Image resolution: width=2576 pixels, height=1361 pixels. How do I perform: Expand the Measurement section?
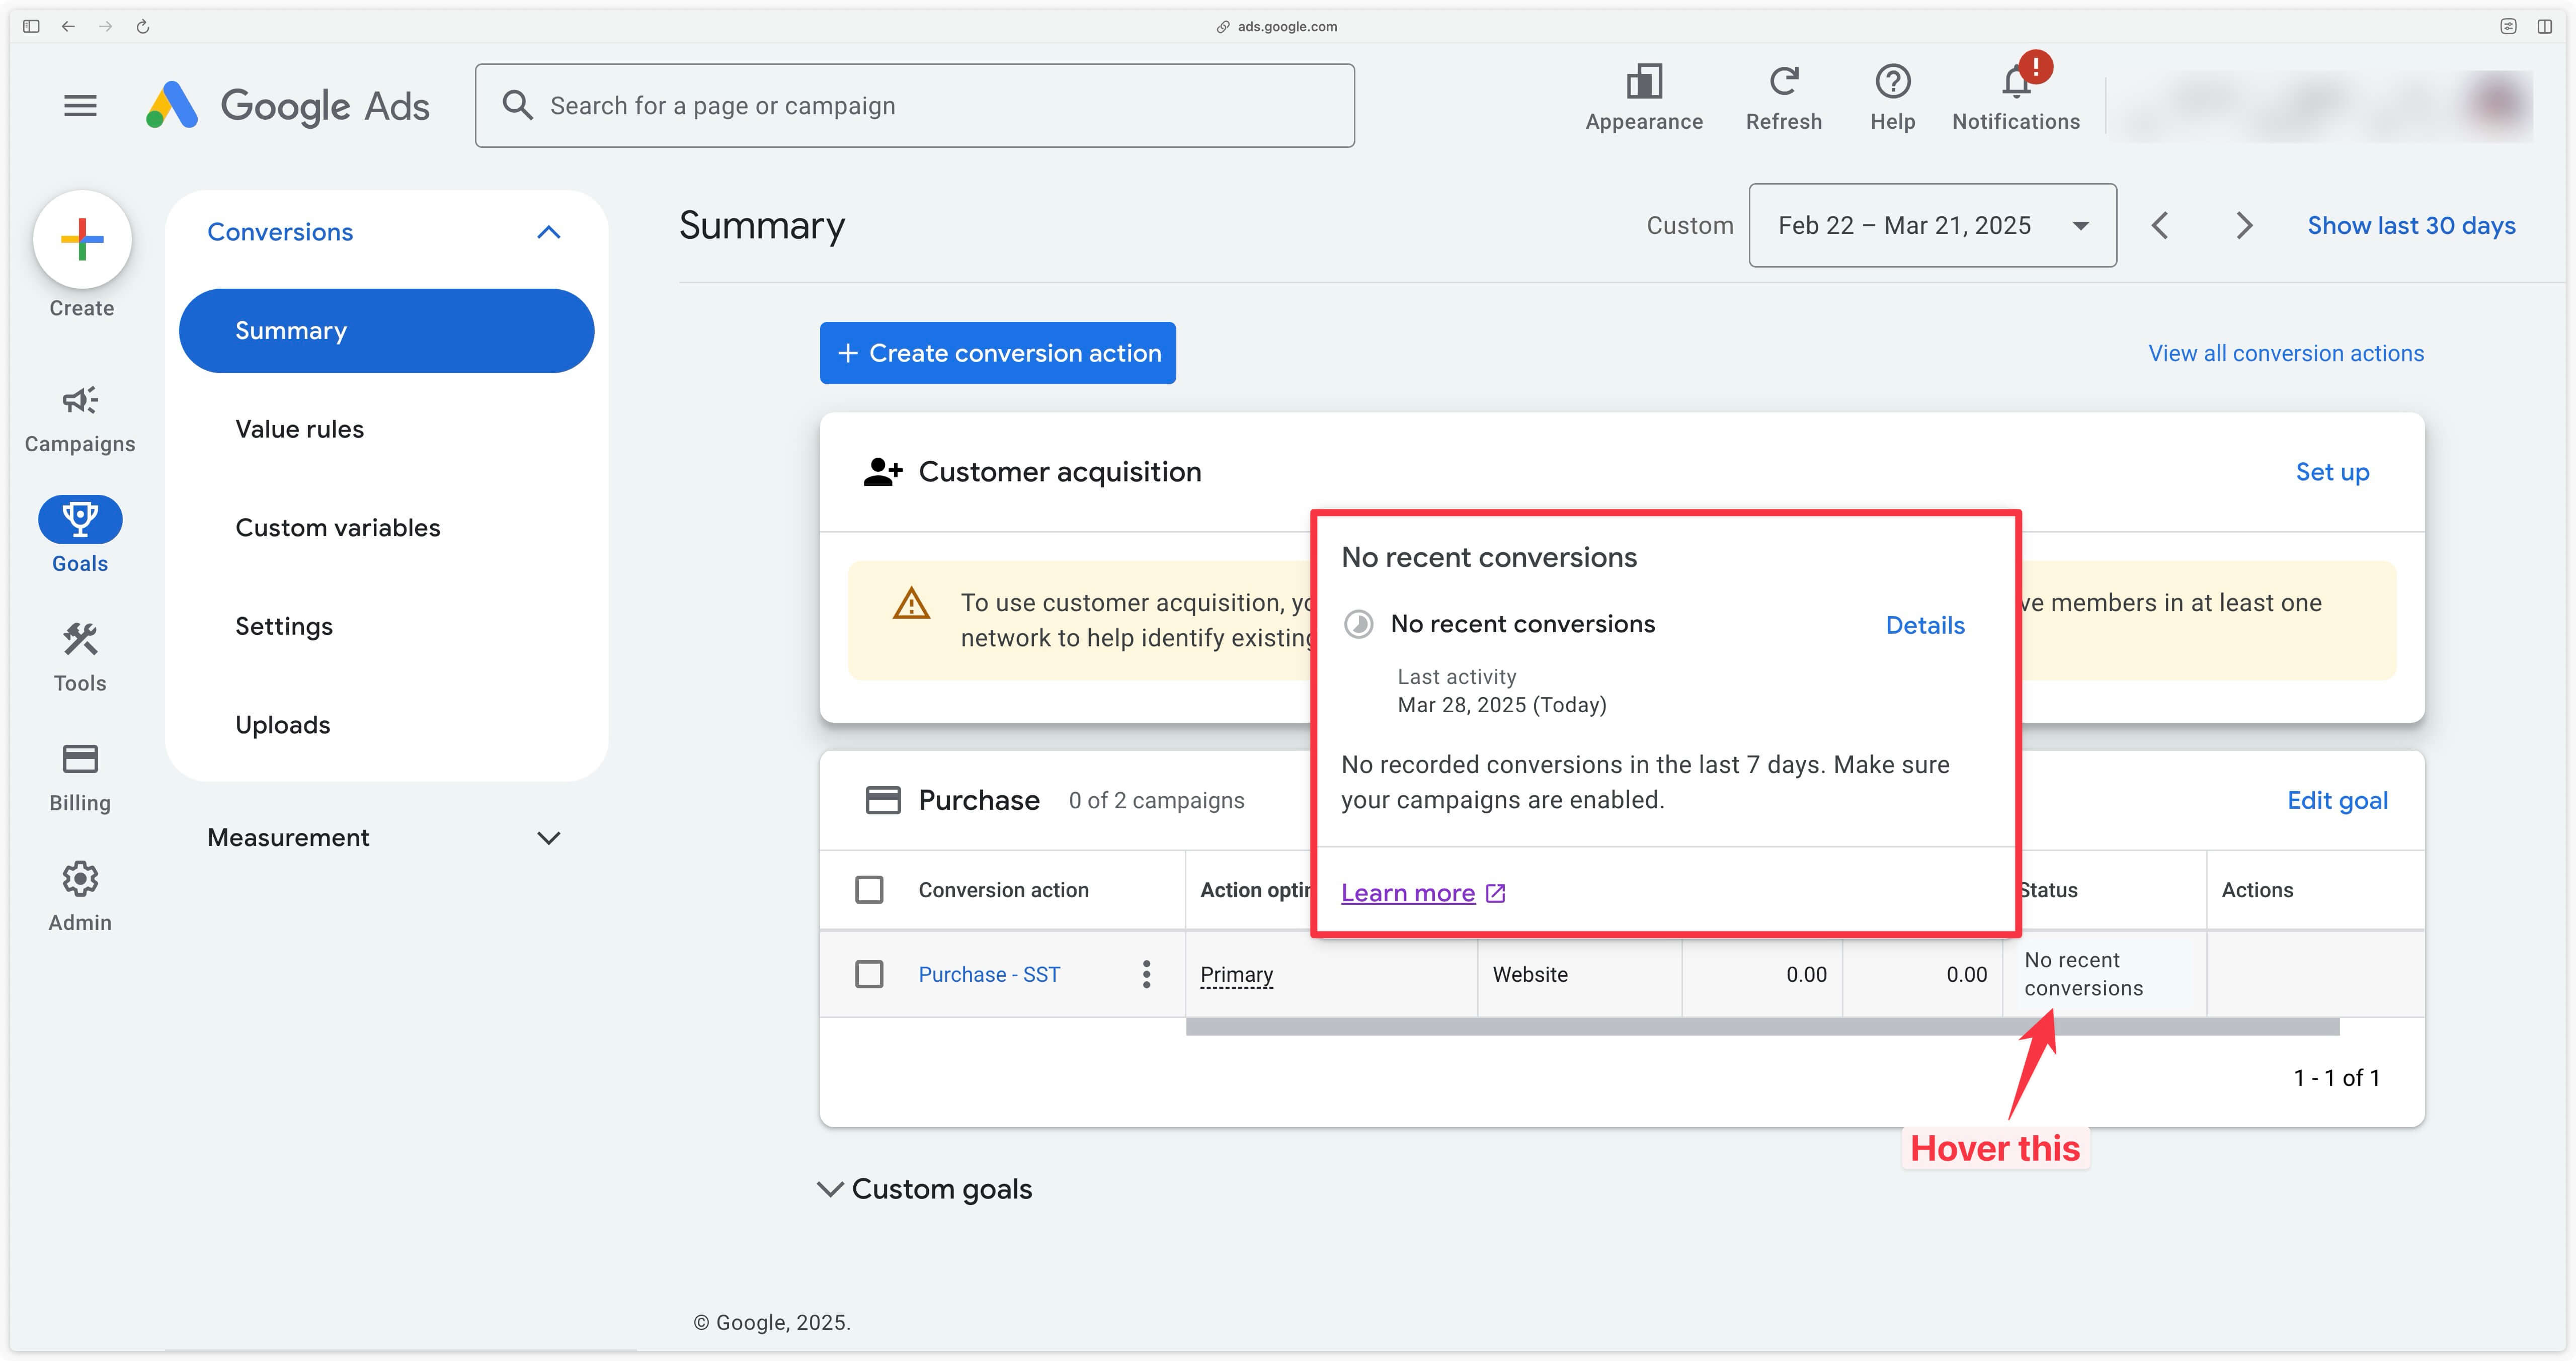[548, 838]
